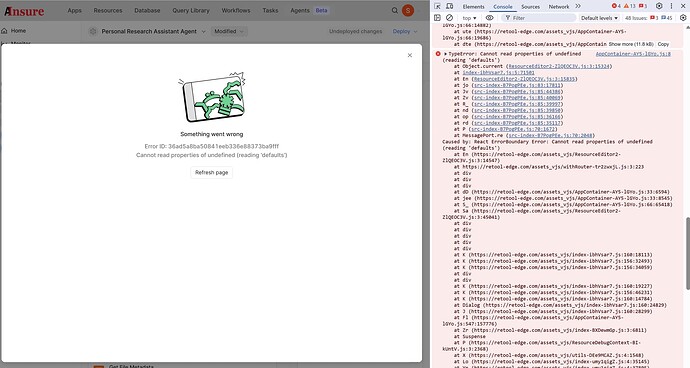The height and width of the screenshot is (368, 690).
Task: Switch to the Console tab in DevTools
Action: (x=503, y=7)
